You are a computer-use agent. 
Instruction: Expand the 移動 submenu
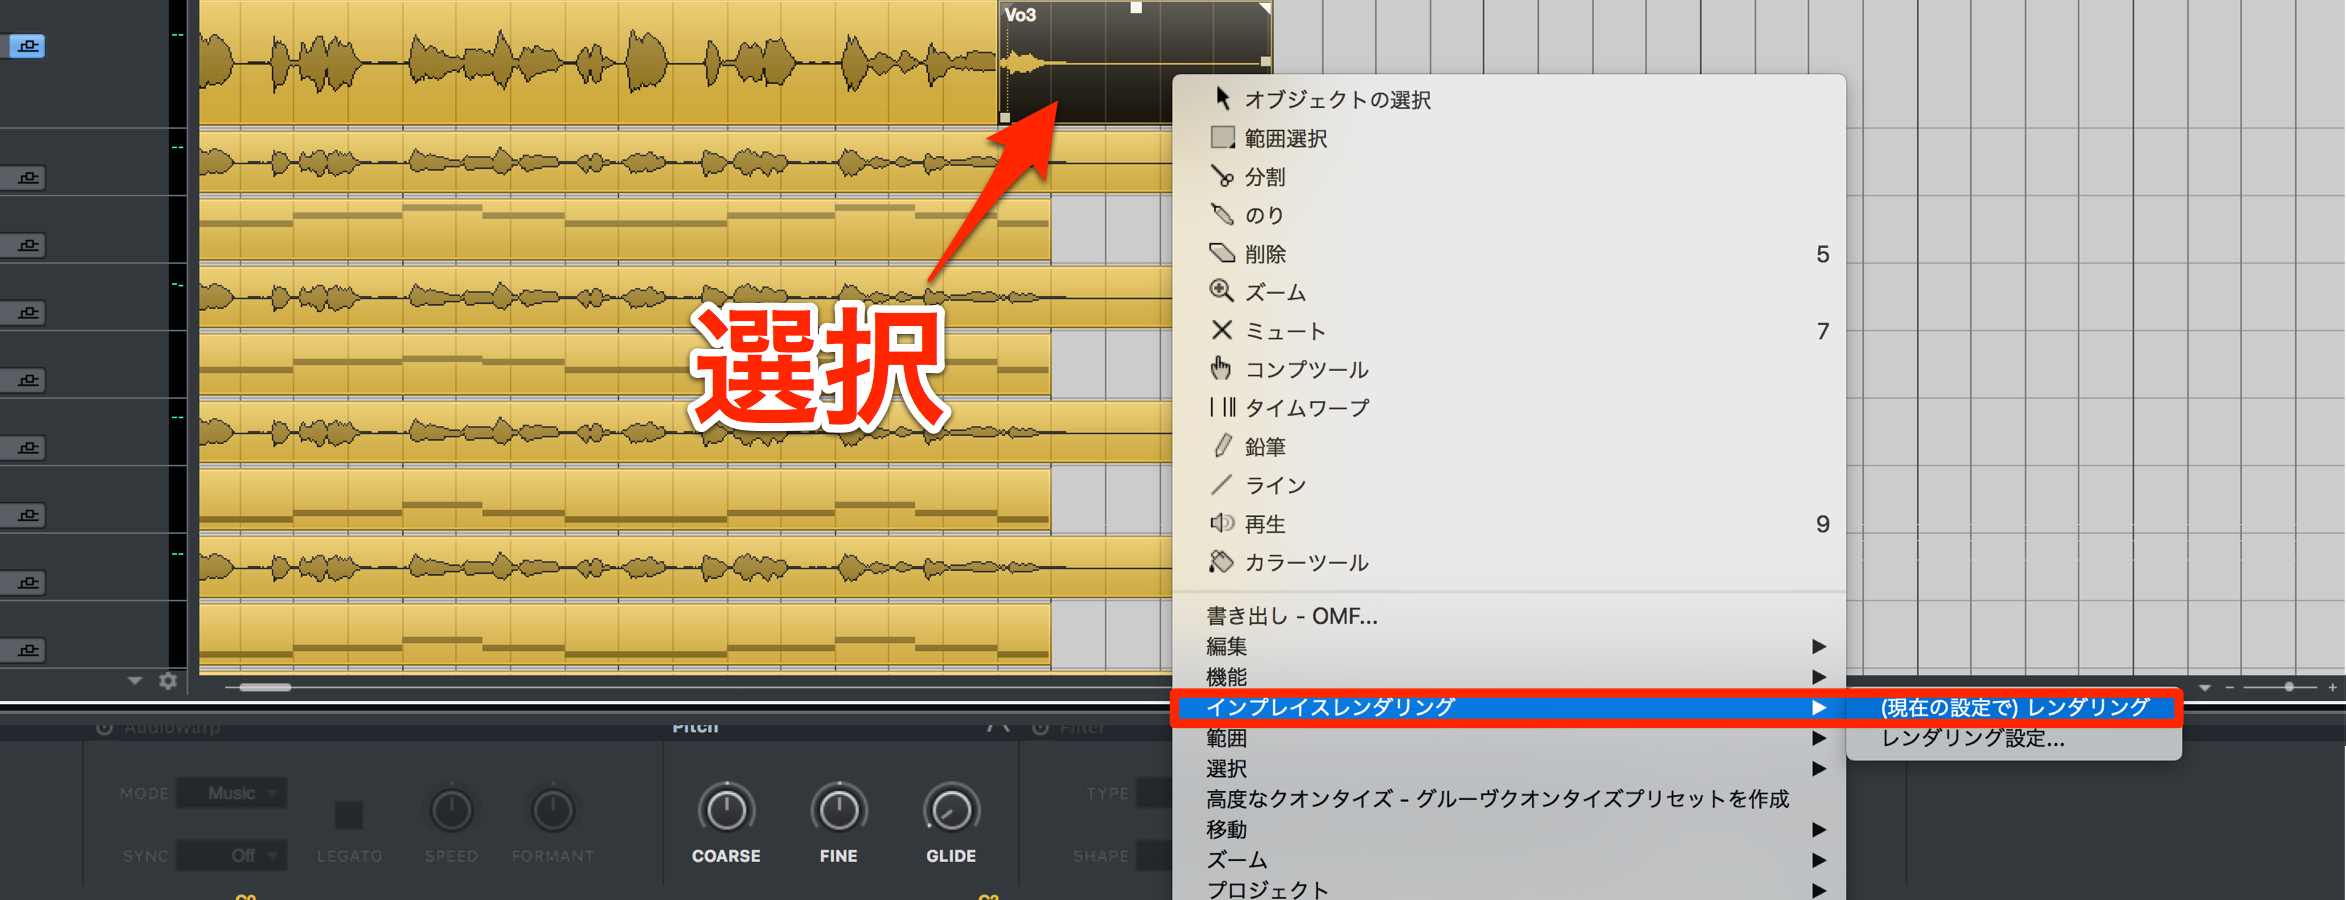pyautogui.click(x=1510, y=829)
